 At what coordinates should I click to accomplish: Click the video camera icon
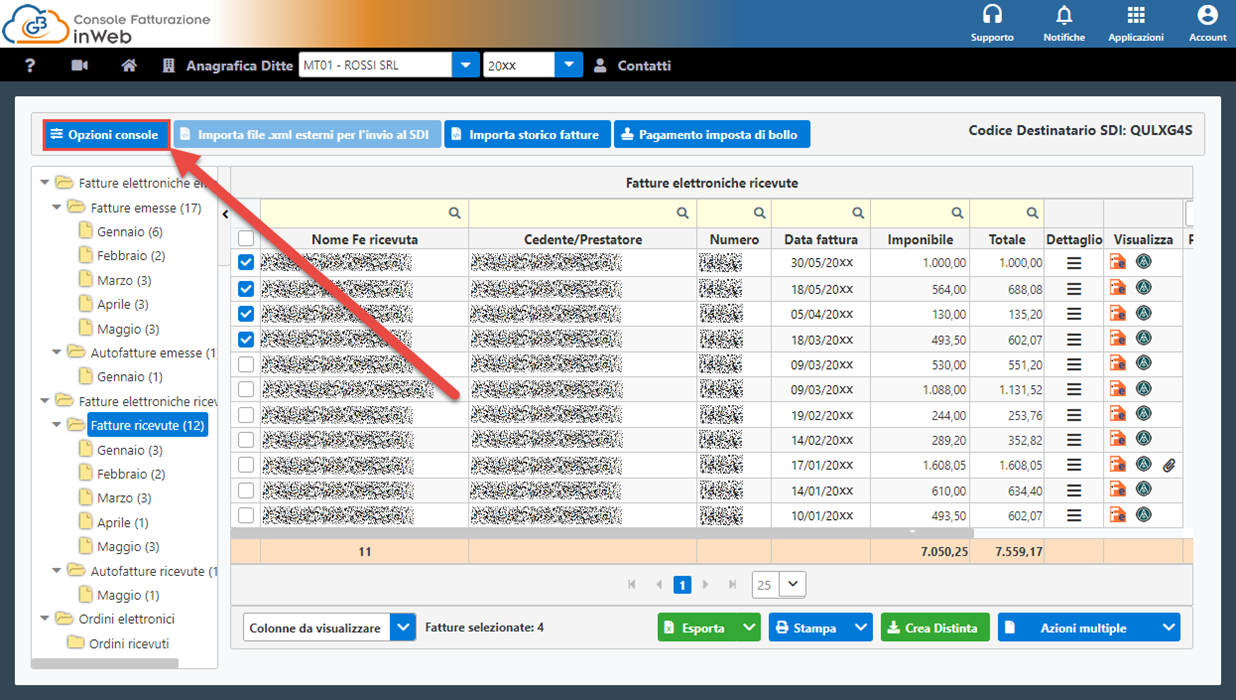coord(80,65)
